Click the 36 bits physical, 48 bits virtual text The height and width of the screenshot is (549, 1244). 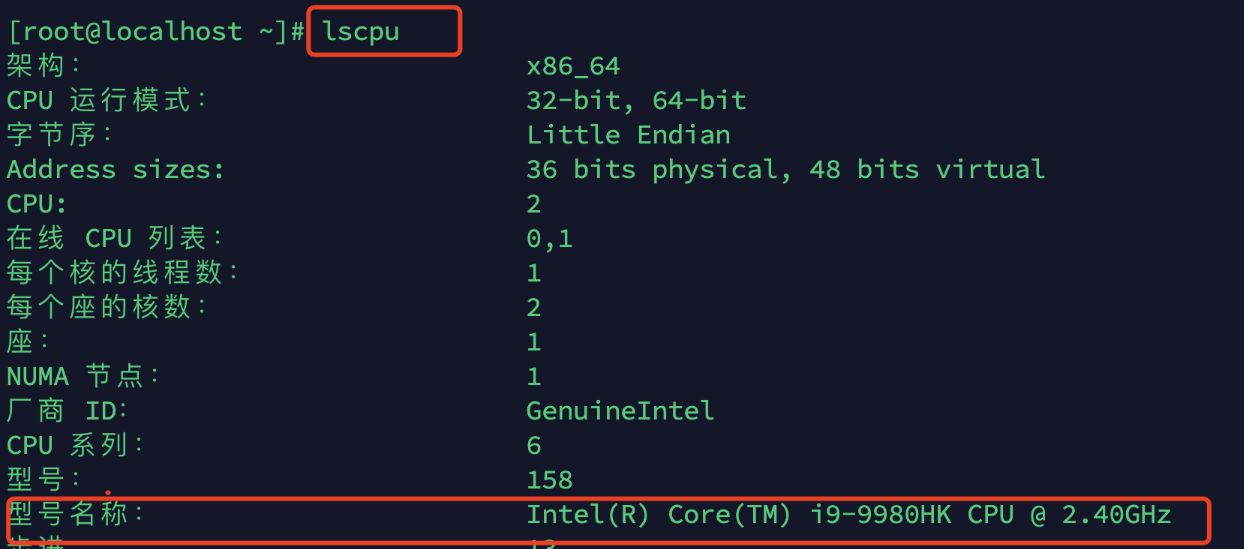785,169
